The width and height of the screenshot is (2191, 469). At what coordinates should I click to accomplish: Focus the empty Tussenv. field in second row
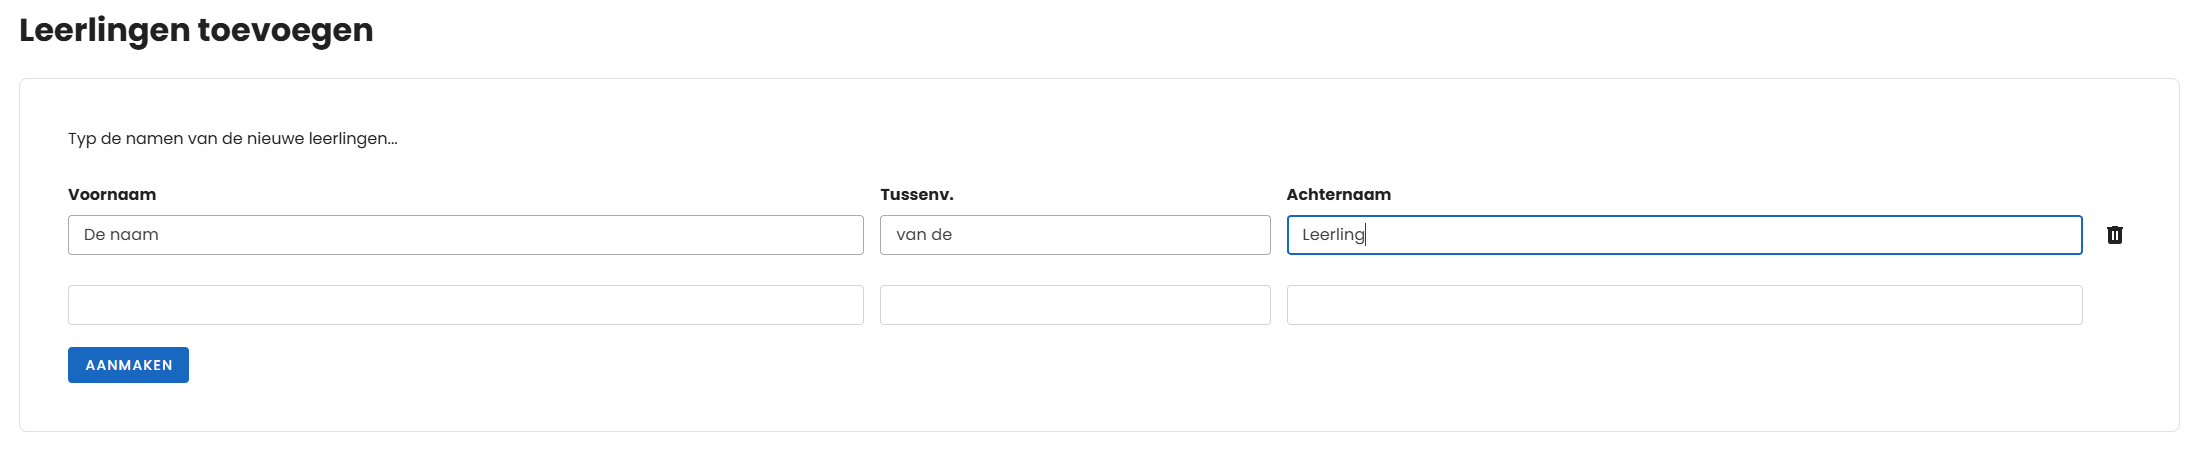coord(1075,305)
